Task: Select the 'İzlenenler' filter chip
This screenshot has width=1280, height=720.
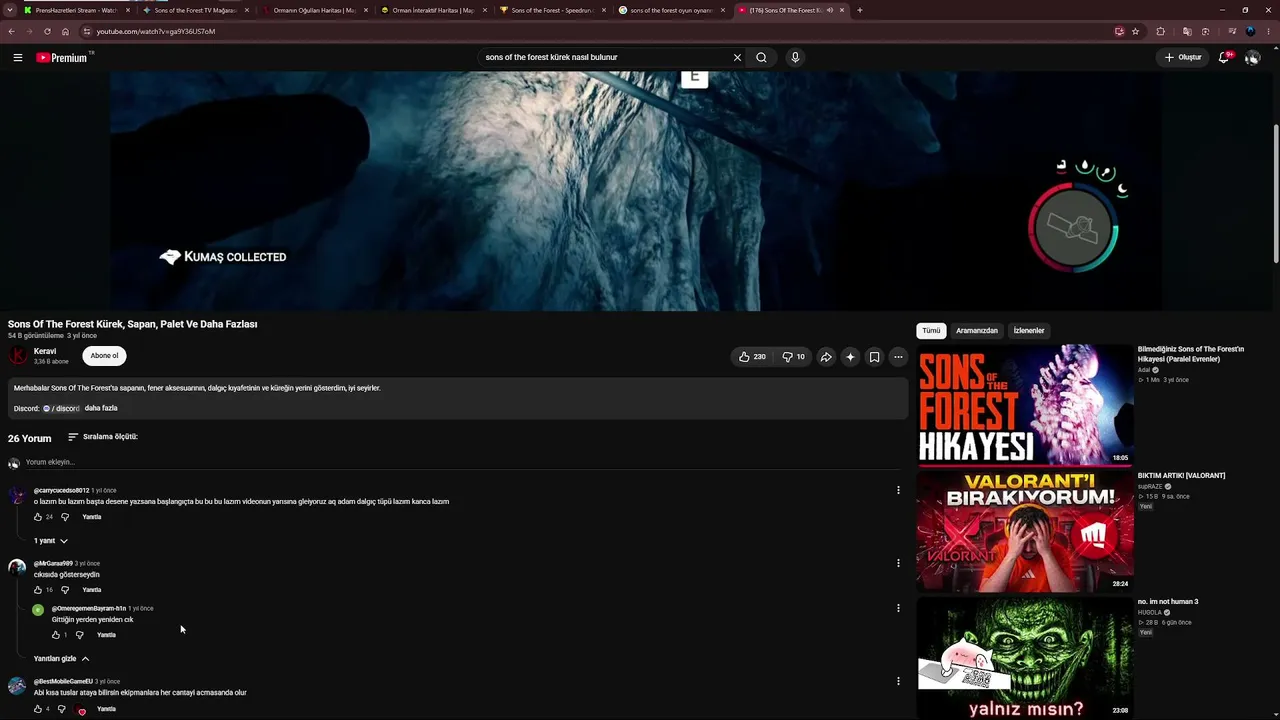Action: [x=1029, y=331]
